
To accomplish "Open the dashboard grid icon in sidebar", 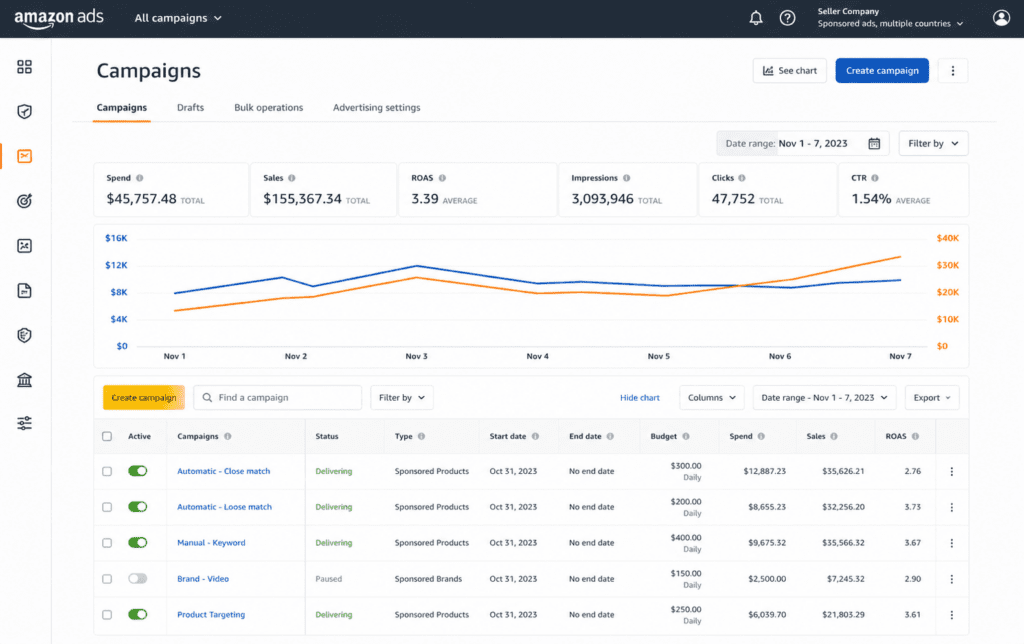I will (x=24, y=67).
